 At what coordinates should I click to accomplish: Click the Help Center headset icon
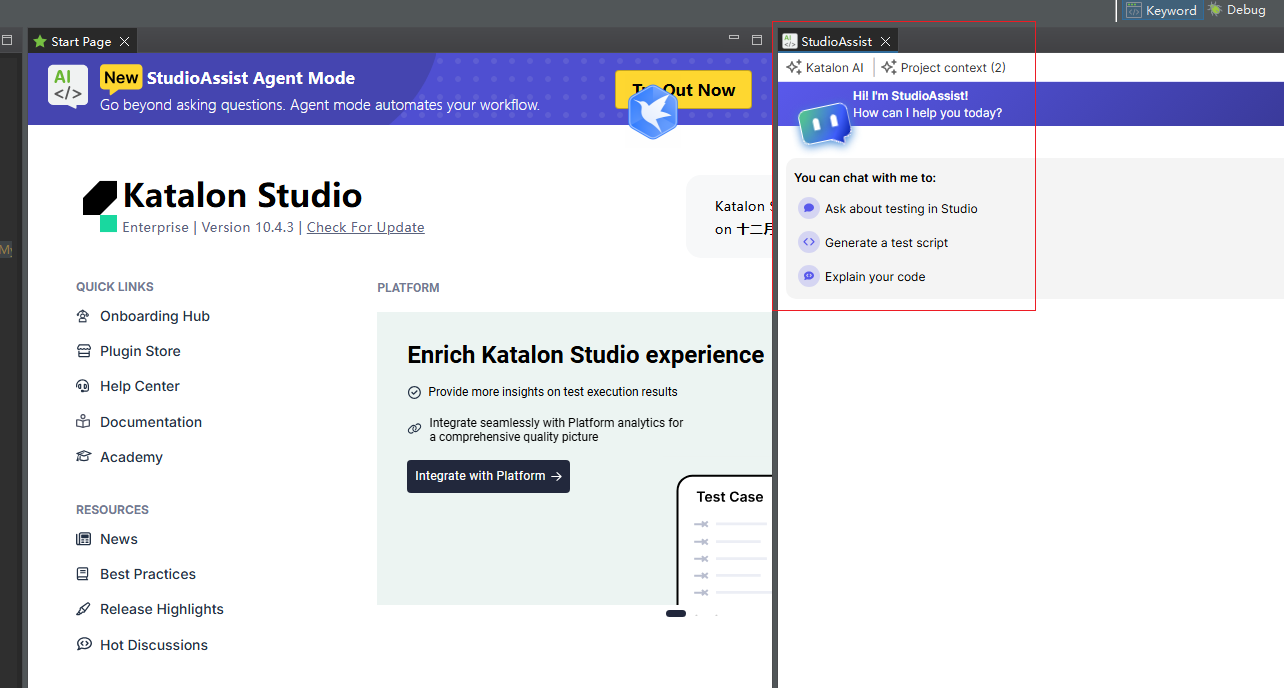click(83, 386)
